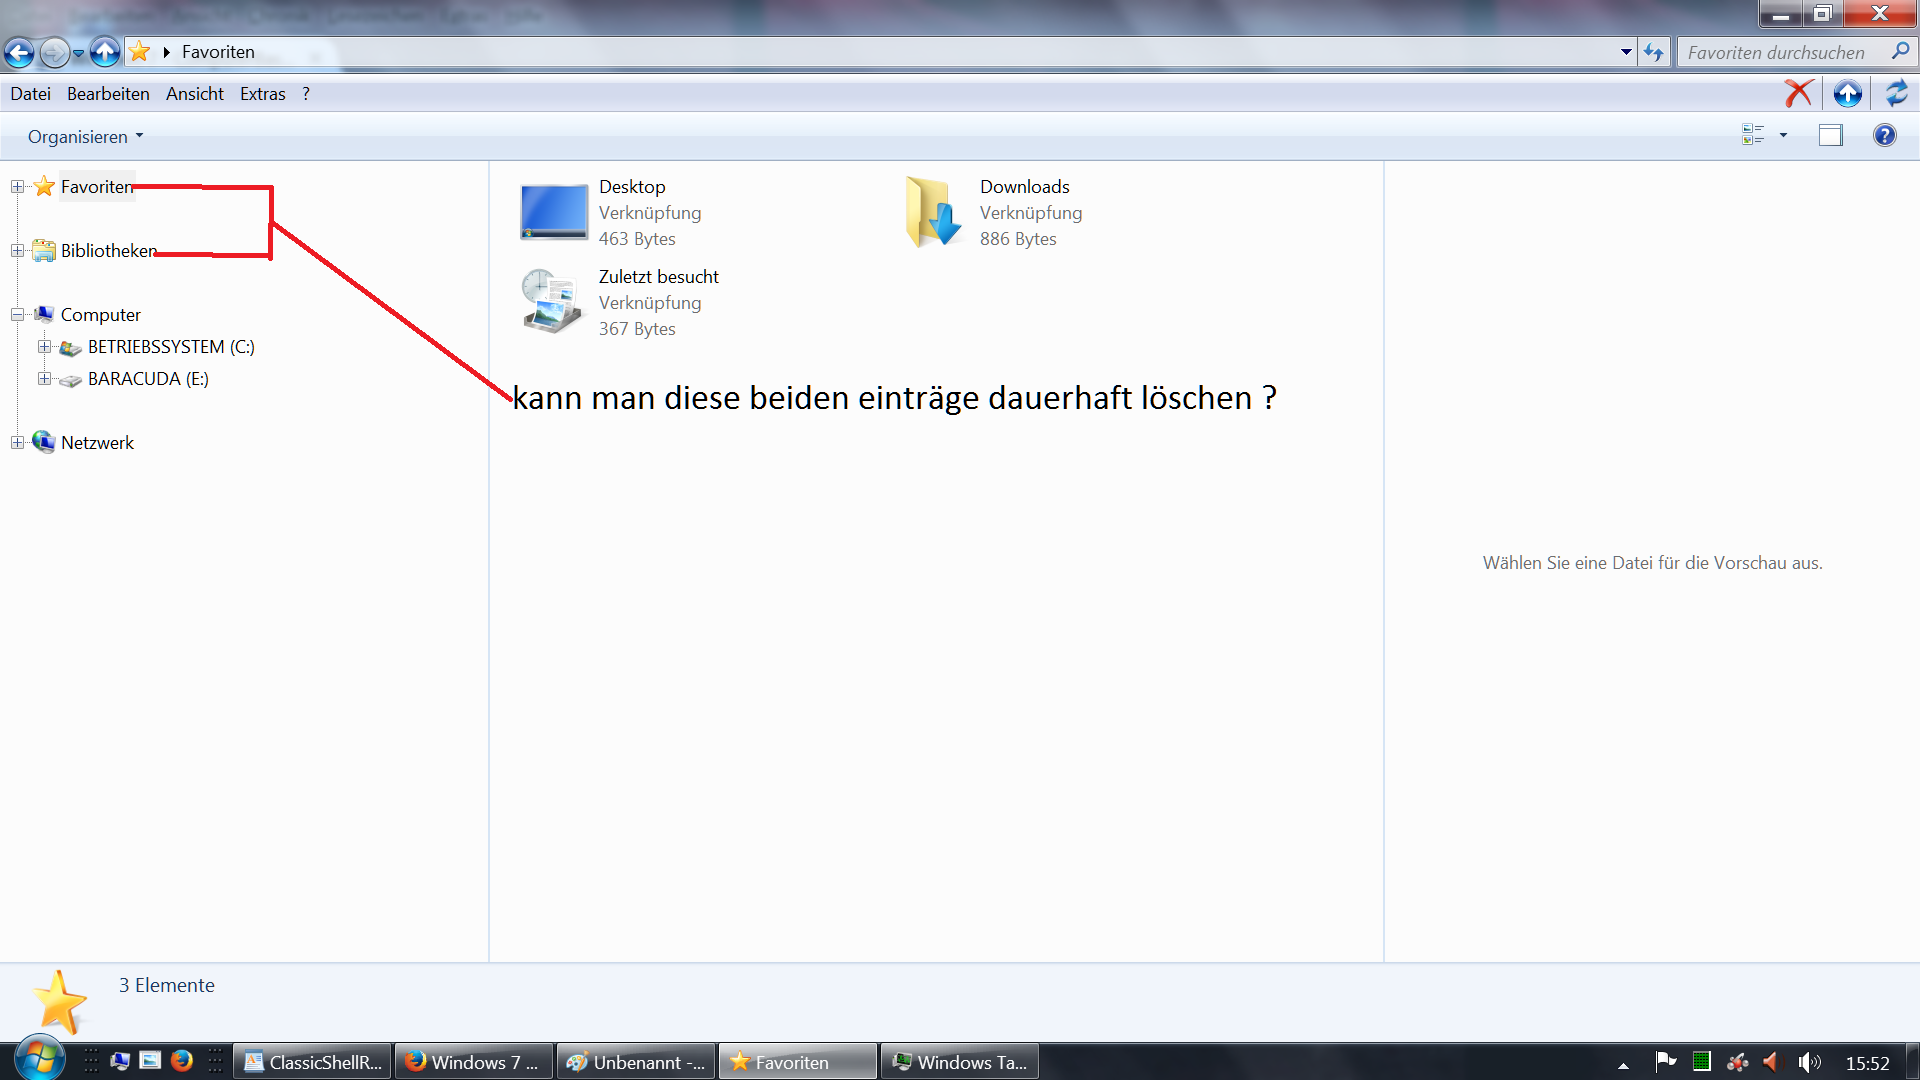Open the view options dropdown arrow
The width and height of the screenshot is (1920, 1080).
1783,135
